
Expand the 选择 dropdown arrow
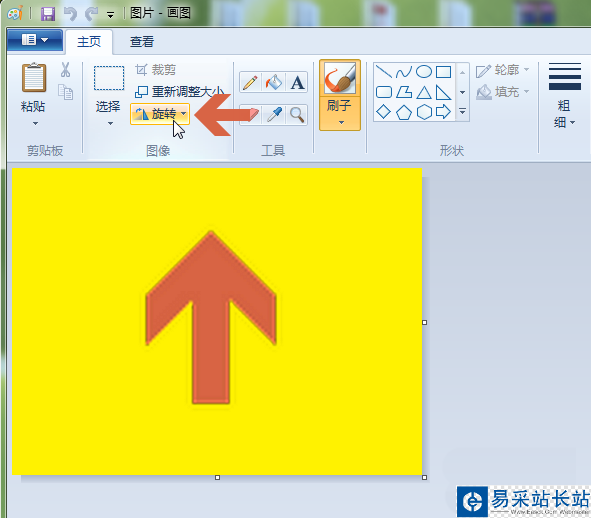pyautogui.click(x=110, y=123)
